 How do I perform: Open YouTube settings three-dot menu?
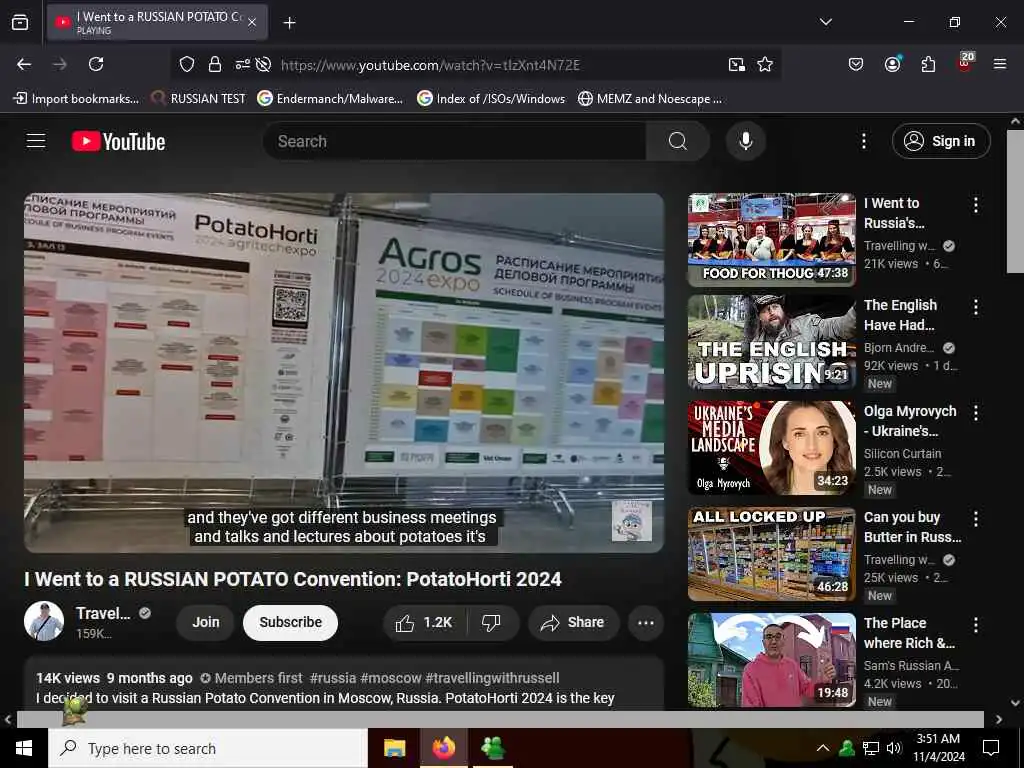(864, 141)
